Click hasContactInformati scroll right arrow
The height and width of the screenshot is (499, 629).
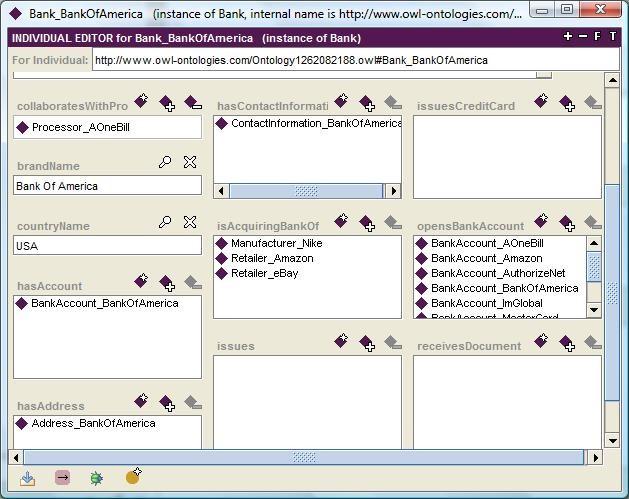tap(394, 191)
